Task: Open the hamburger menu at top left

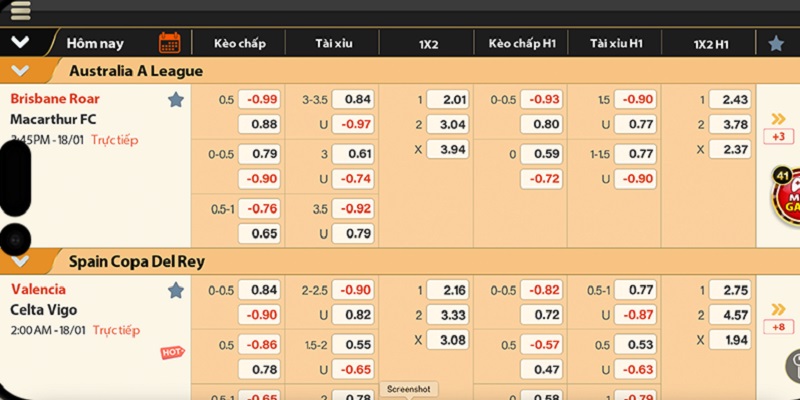Action: tap(20, 9)
